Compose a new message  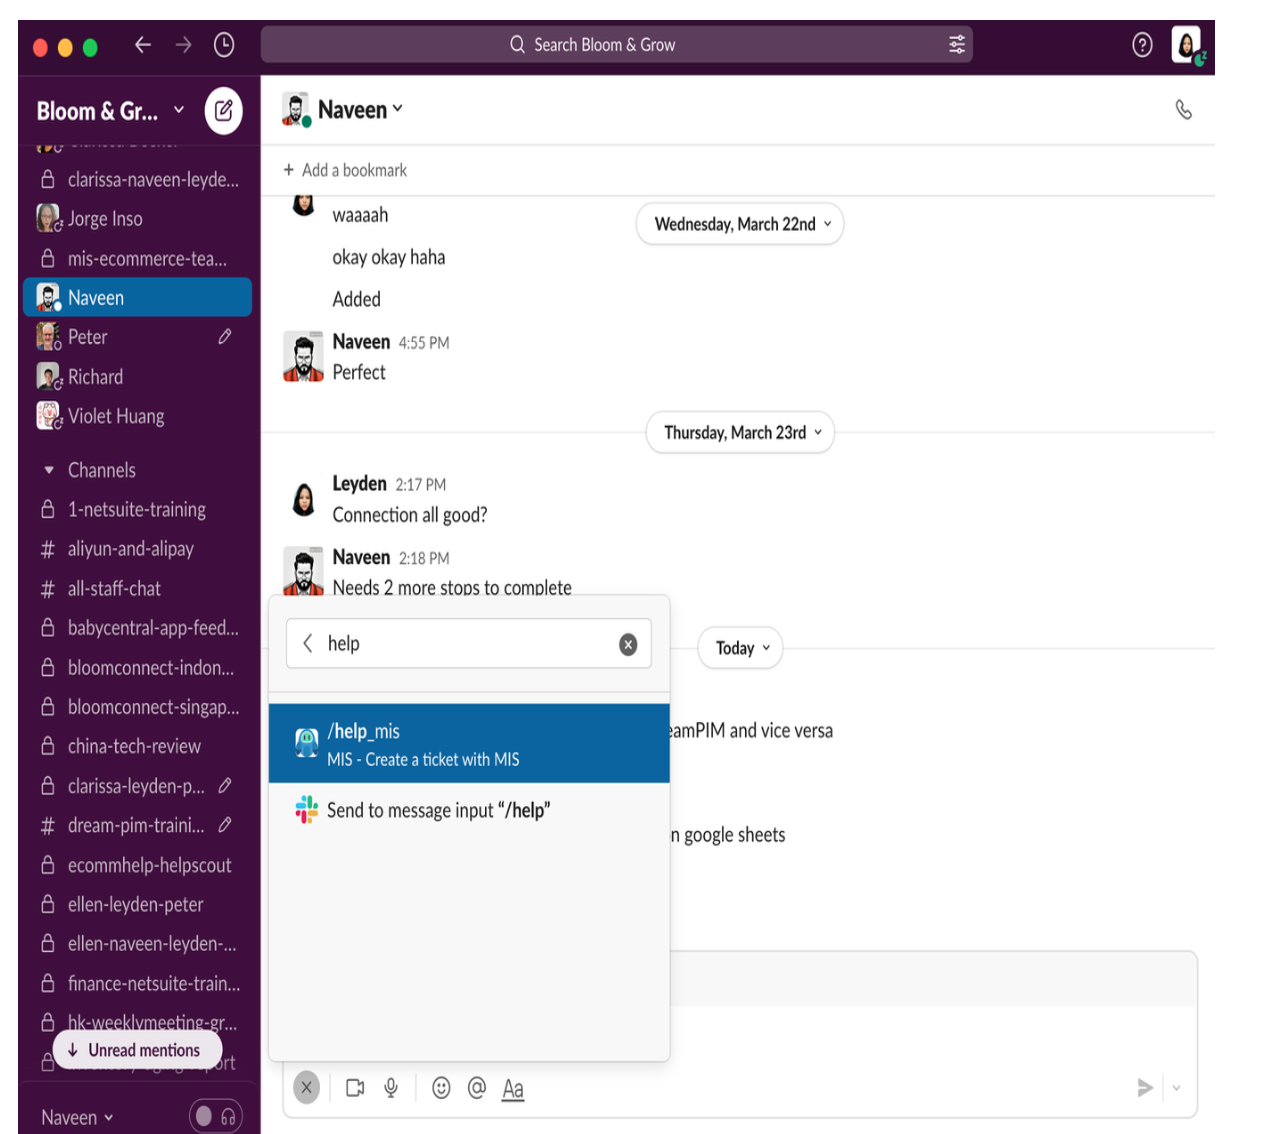pyautogui.click(x=224, y=110)
